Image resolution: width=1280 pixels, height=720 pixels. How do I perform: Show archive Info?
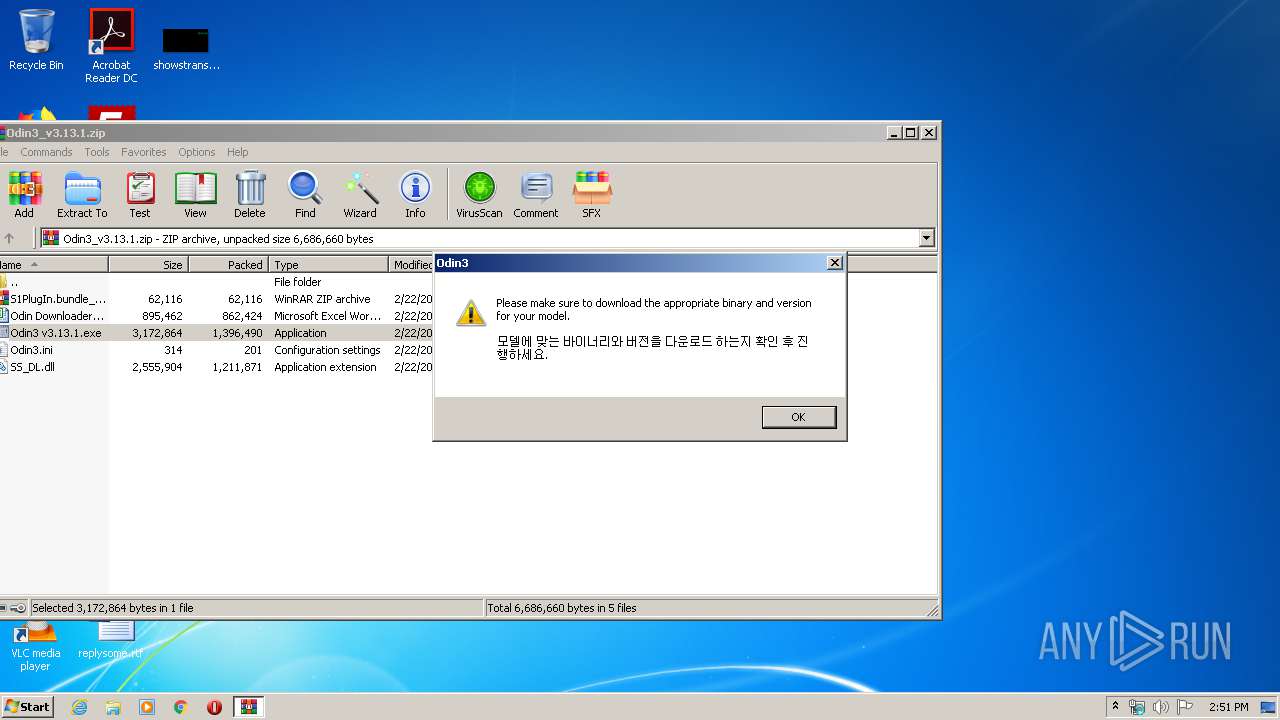(x=415, y=195)
